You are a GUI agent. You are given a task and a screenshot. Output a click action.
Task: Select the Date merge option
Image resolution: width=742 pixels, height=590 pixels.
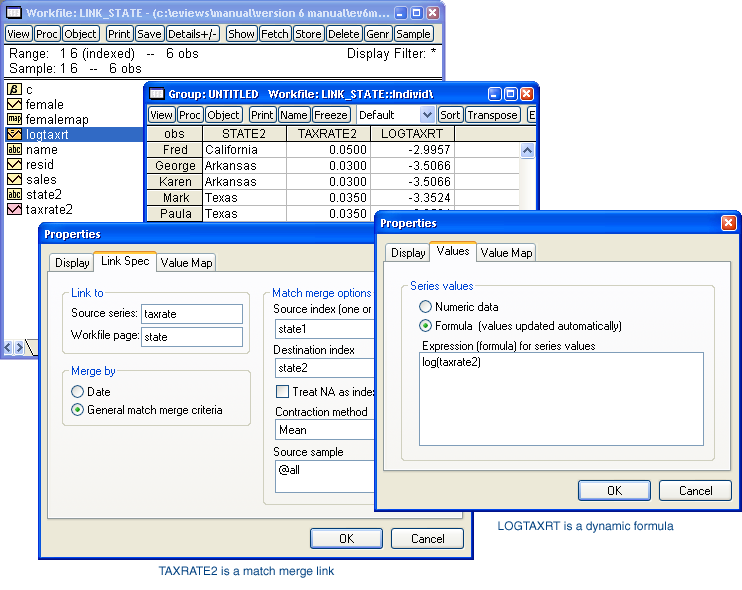click(x=77, y=392)
